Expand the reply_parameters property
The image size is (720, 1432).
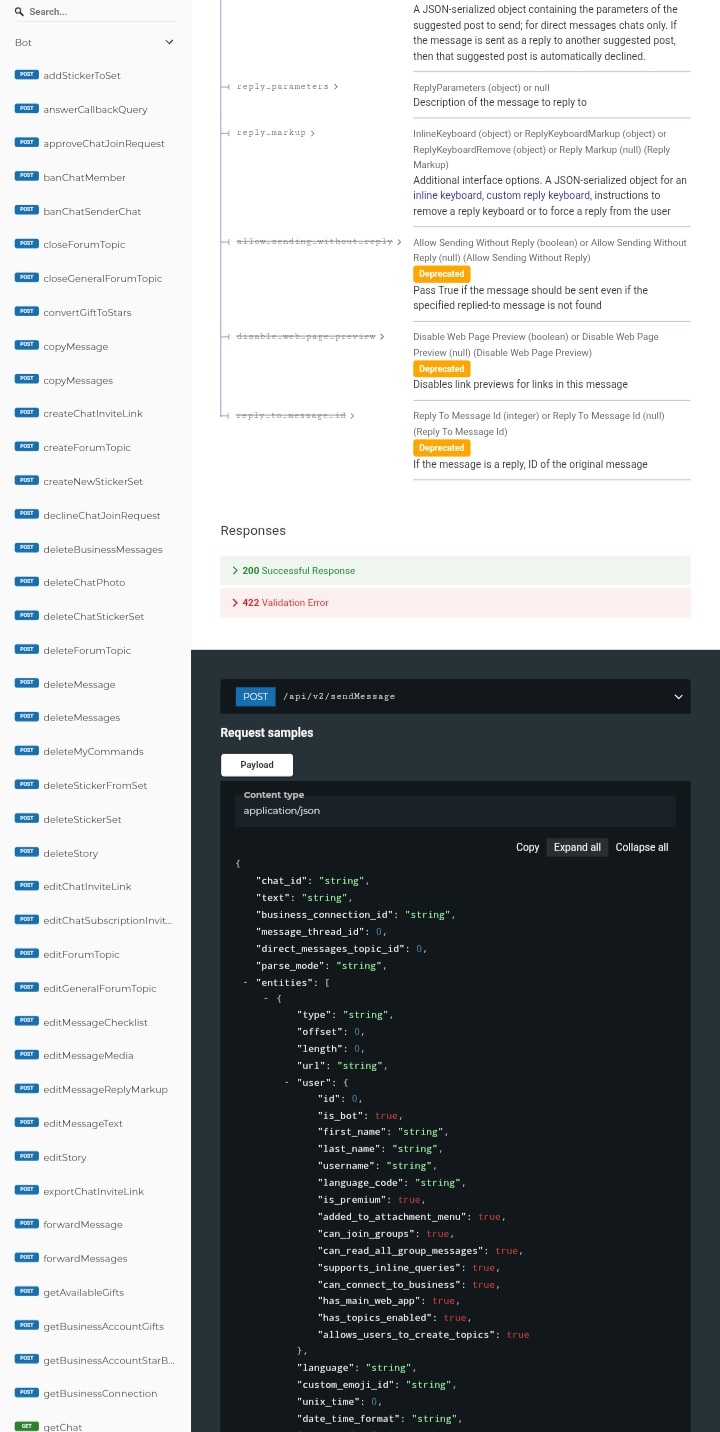point(286,87)
